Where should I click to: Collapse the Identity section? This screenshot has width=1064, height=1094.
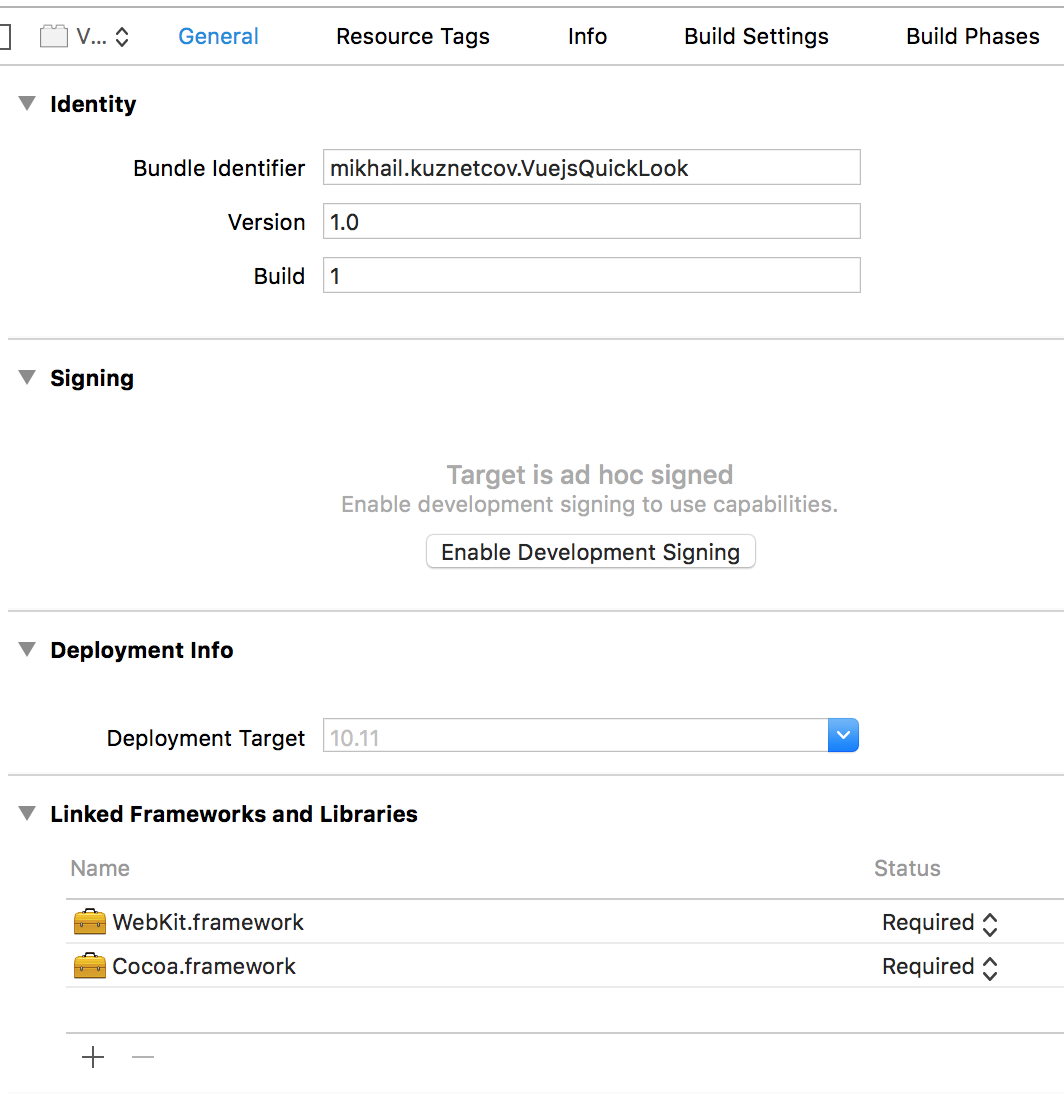click(27, 104)
